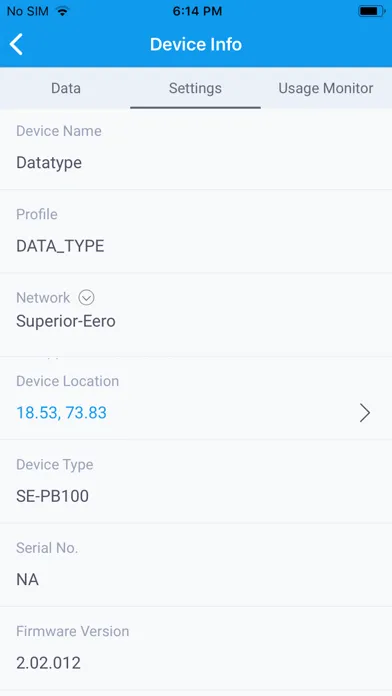This screenshot has height=696, width=392.
Task: Tap the 2.02.012 firmware version row
Action: [196, 648]
